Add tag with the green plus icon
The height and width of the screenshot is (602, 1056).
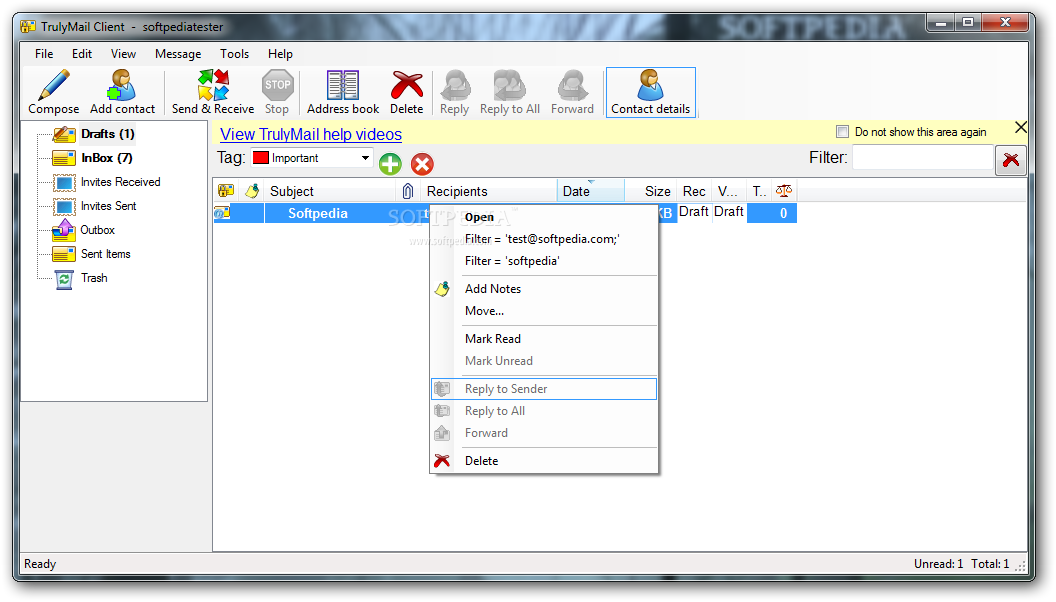[x=390, y=164]
